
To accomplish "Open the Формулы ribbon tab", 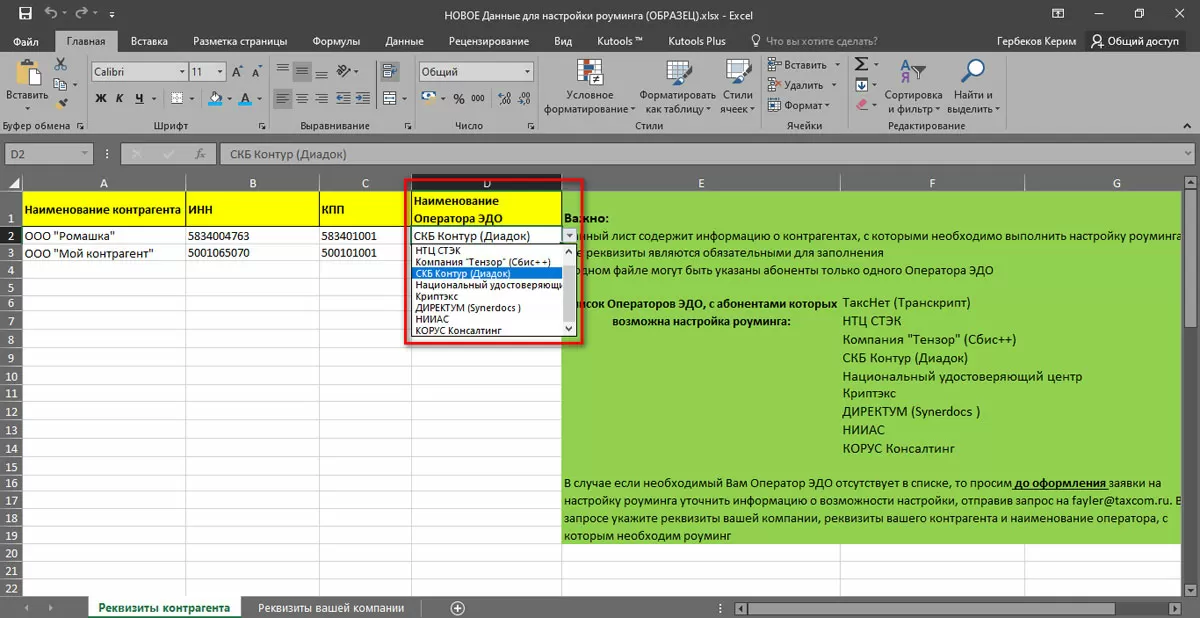I will (336, 41).
